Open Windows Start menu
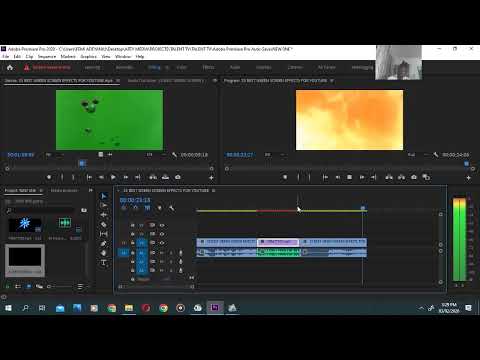The width and height of the screenshot is (480, 360). (8, 308)
